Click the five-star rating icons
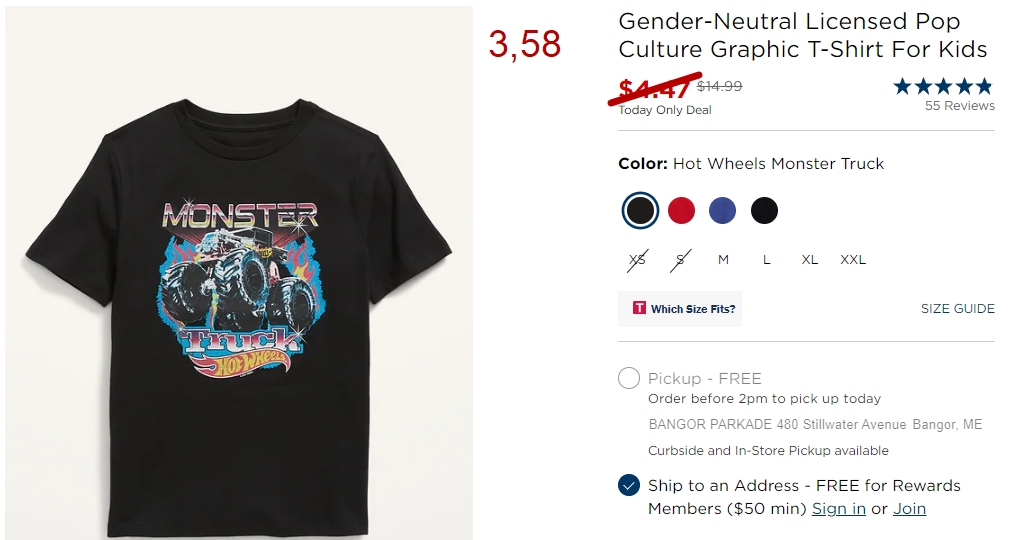 (x=943, y=86)
